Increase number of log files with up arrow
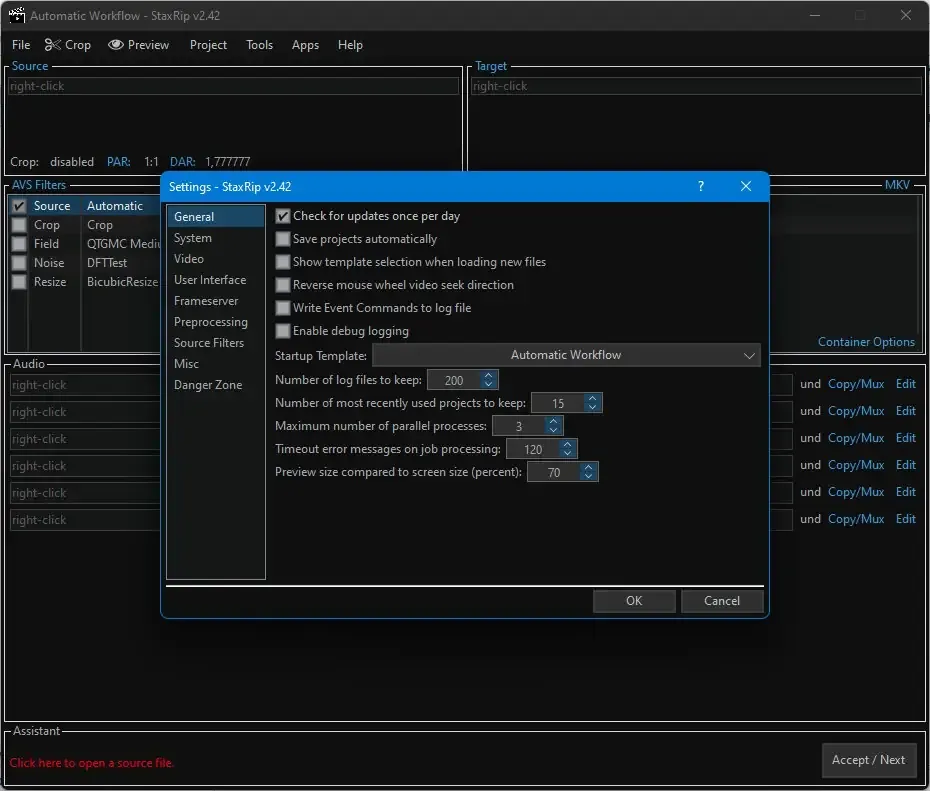The height and width of the screenshot is (791, 930). [x=488, y=375]
